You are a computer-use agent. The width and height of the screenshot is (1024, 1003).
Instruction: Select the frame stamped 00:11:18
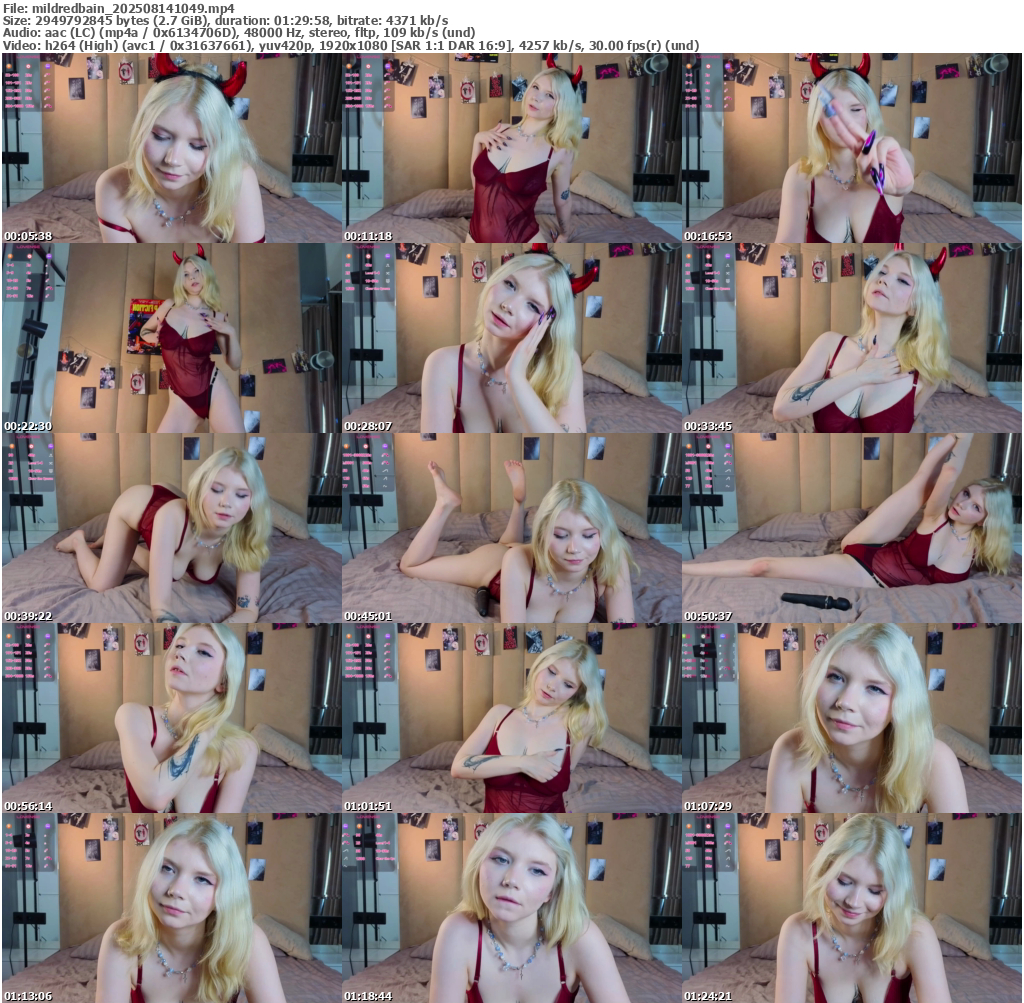pyautogui.click(x=511, y=148)
